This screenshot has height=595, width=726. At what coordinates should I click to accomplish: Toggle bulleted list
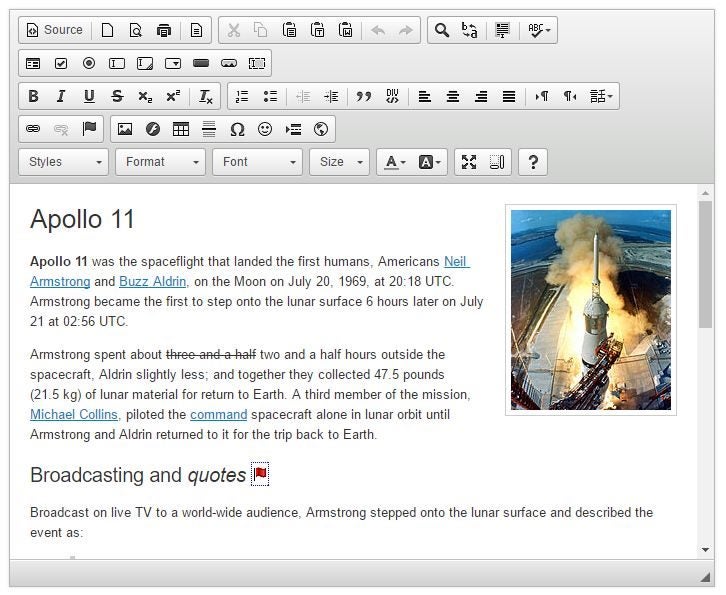[x=270, y=96]
